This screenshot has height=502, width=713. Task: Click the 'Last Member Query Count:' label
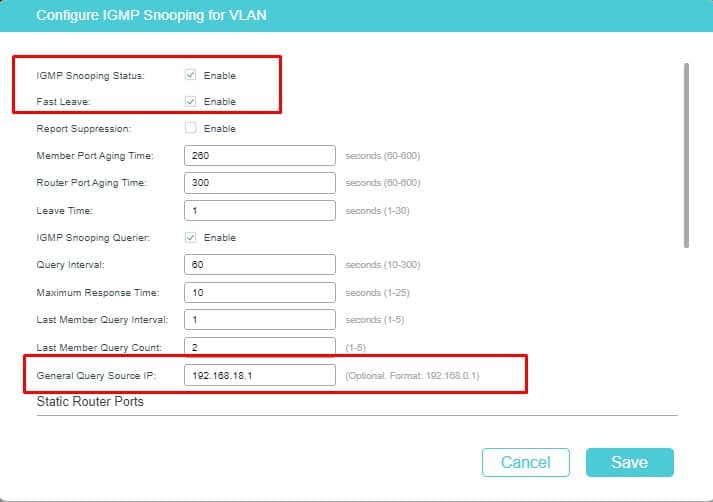(x=99, y=347)
